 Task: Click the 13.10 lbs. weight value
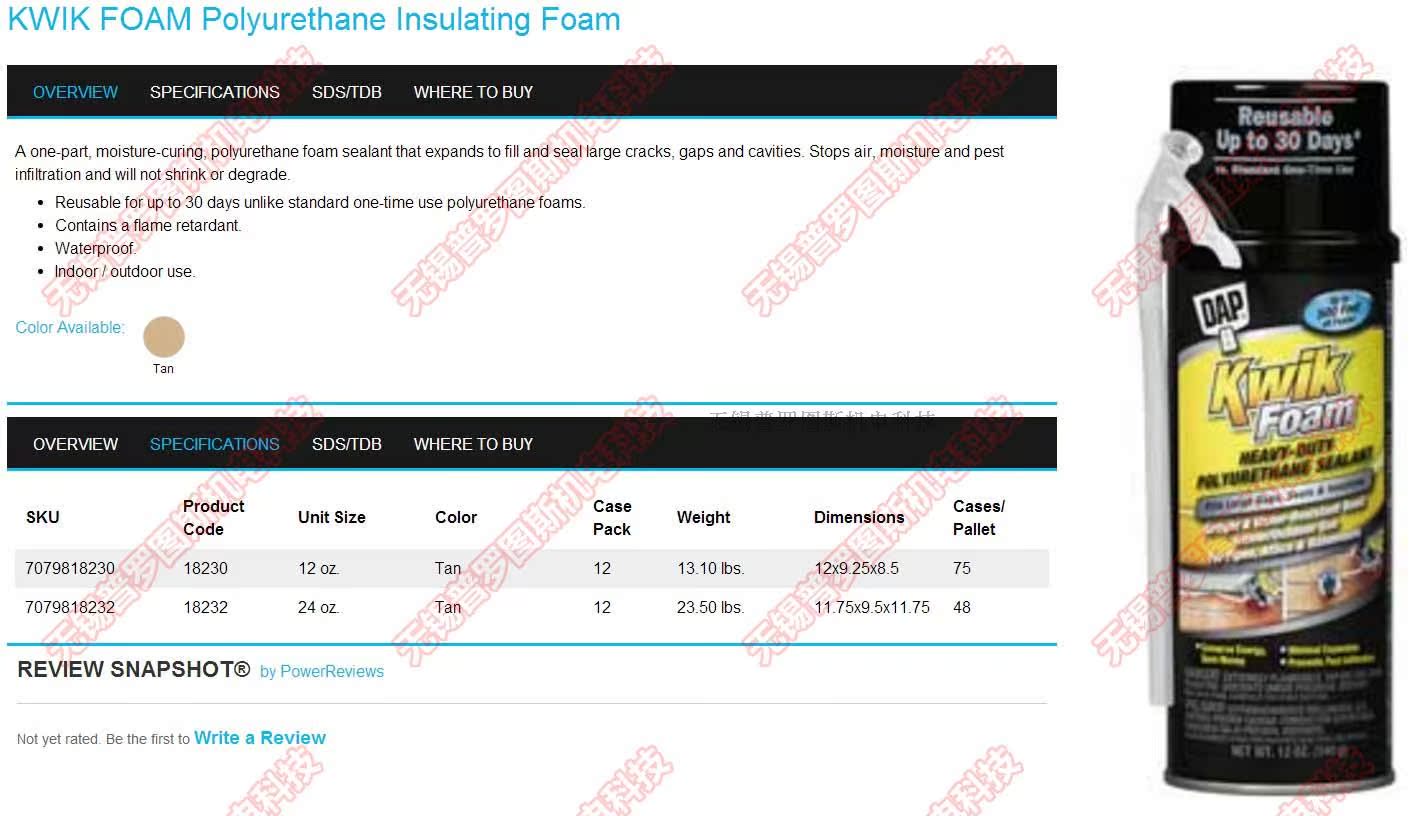tap(711, 568)
